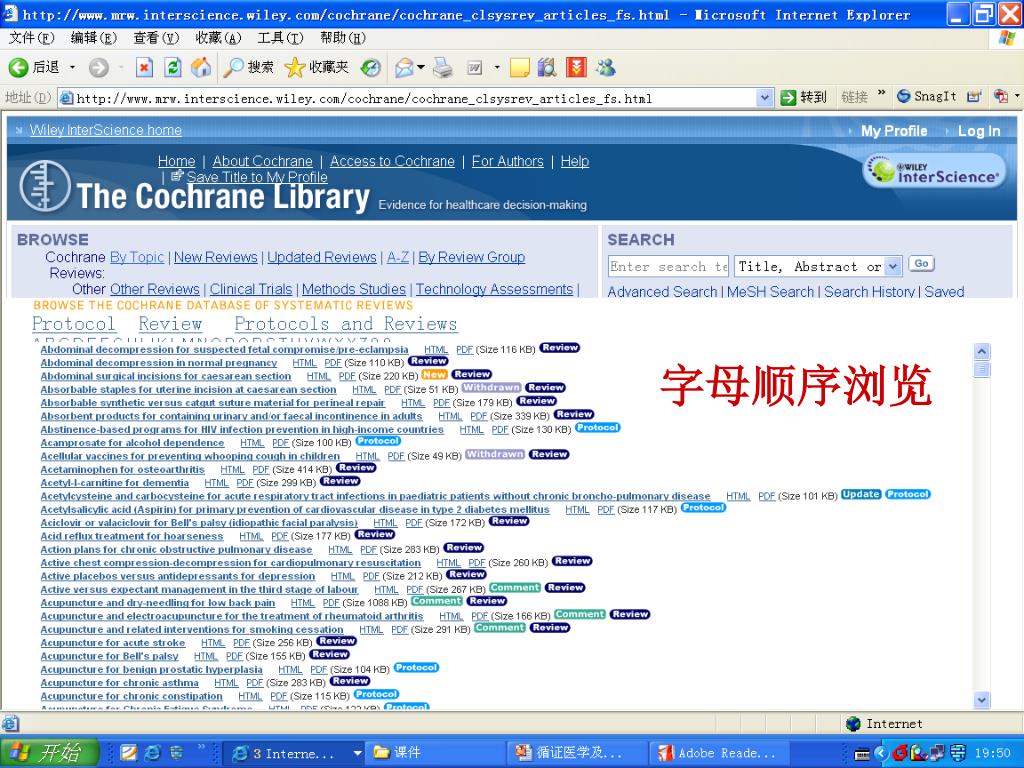1024x768 pixels.
Task: Open Abdominal decompression in normal pregnancy review
Action: (x=159, y=362)
